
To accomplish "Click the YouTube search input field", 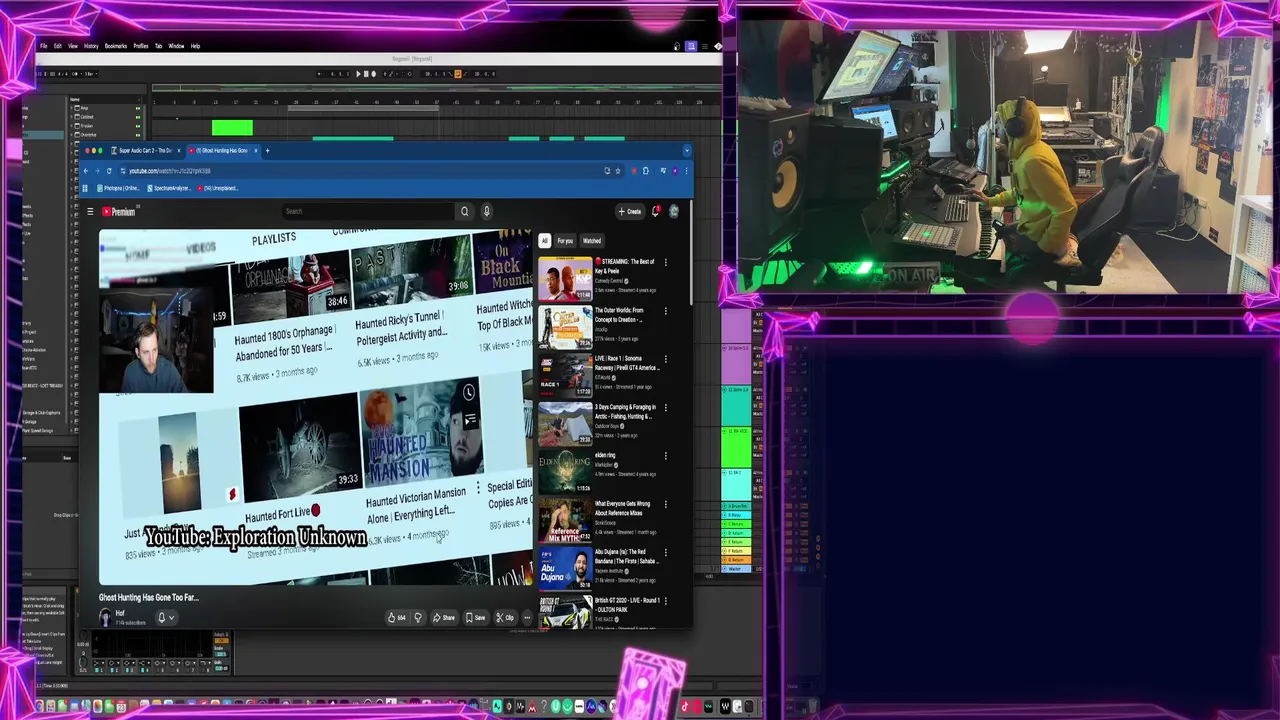I will (368, 211).
